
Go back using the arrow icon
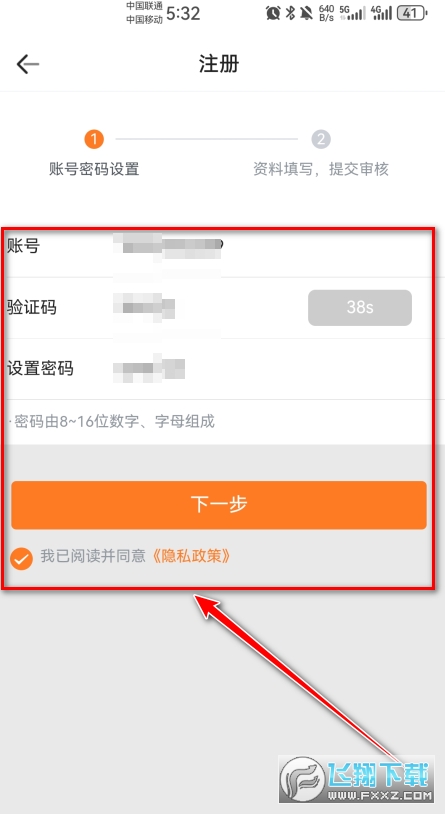pos(28,64)
